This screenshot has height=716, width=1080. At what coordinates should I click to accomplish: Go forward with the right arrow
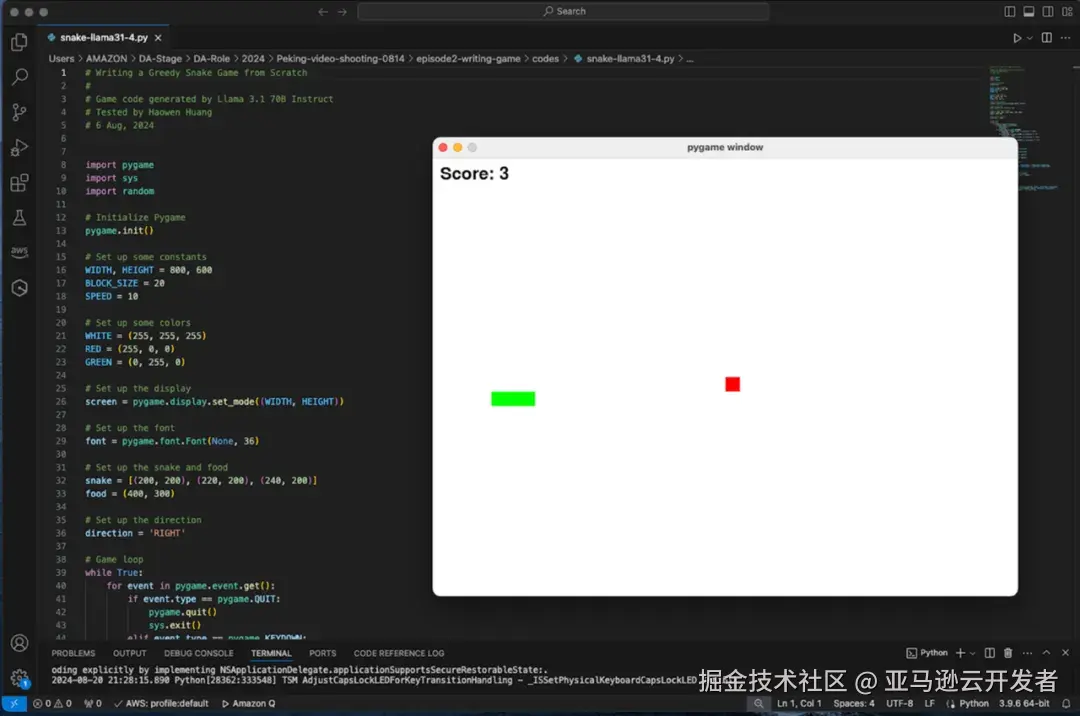[x=342, y=12]
